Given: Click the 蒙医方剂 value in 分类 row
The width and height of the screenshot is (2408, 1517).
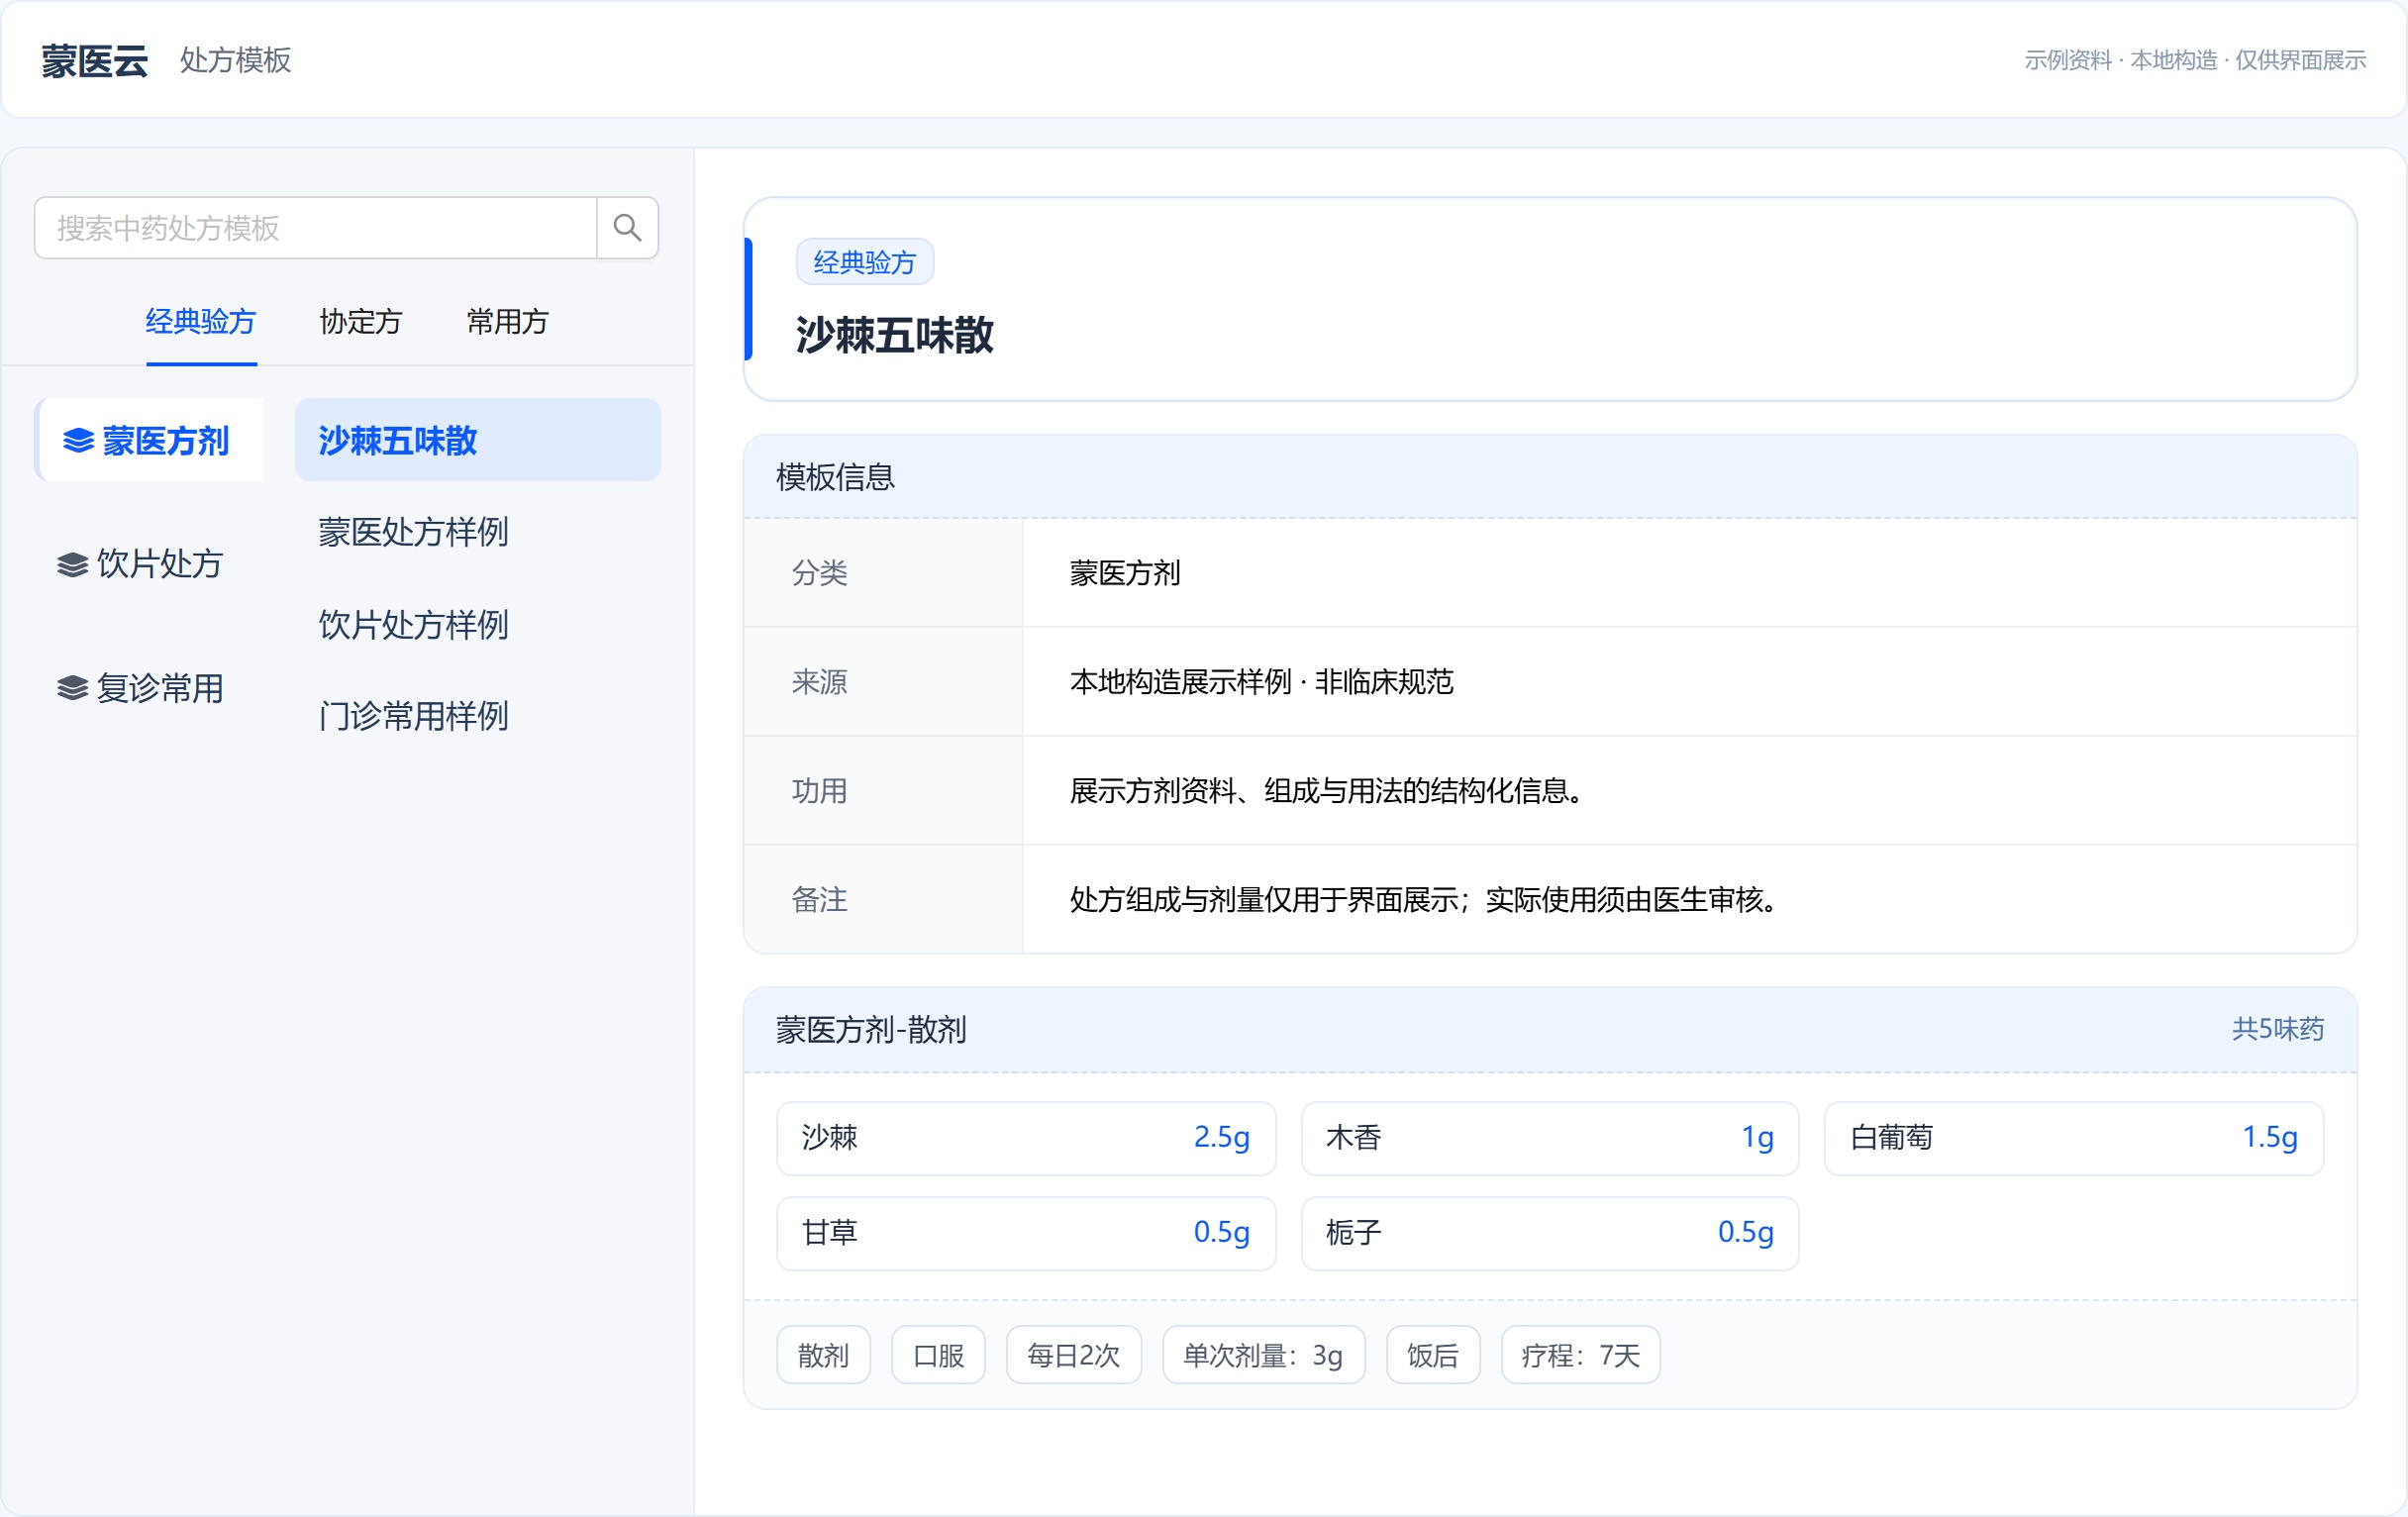Looking at the screenshot, I should click(x=1126, y=574).
